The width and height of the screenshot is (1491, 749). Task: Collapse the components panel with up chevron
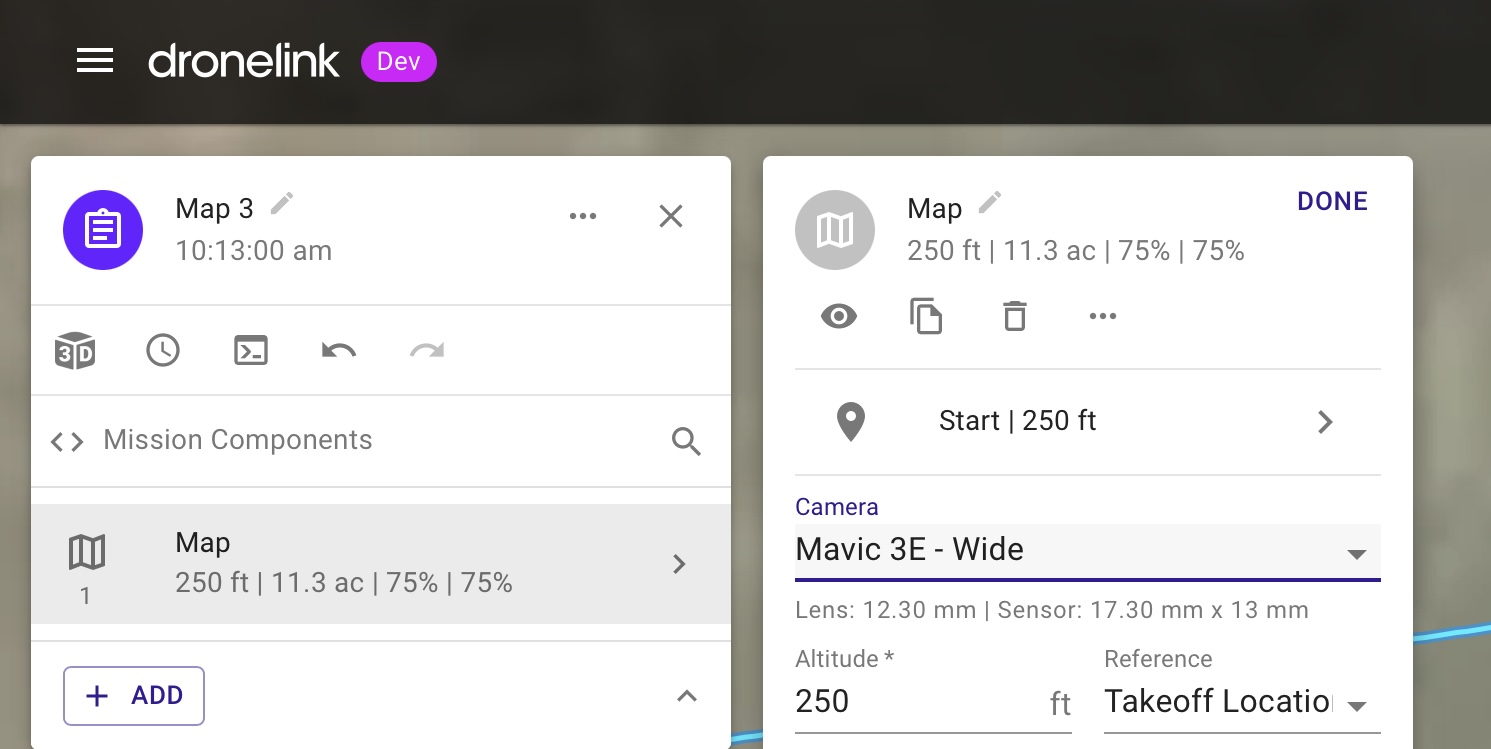tap(686, 696)
